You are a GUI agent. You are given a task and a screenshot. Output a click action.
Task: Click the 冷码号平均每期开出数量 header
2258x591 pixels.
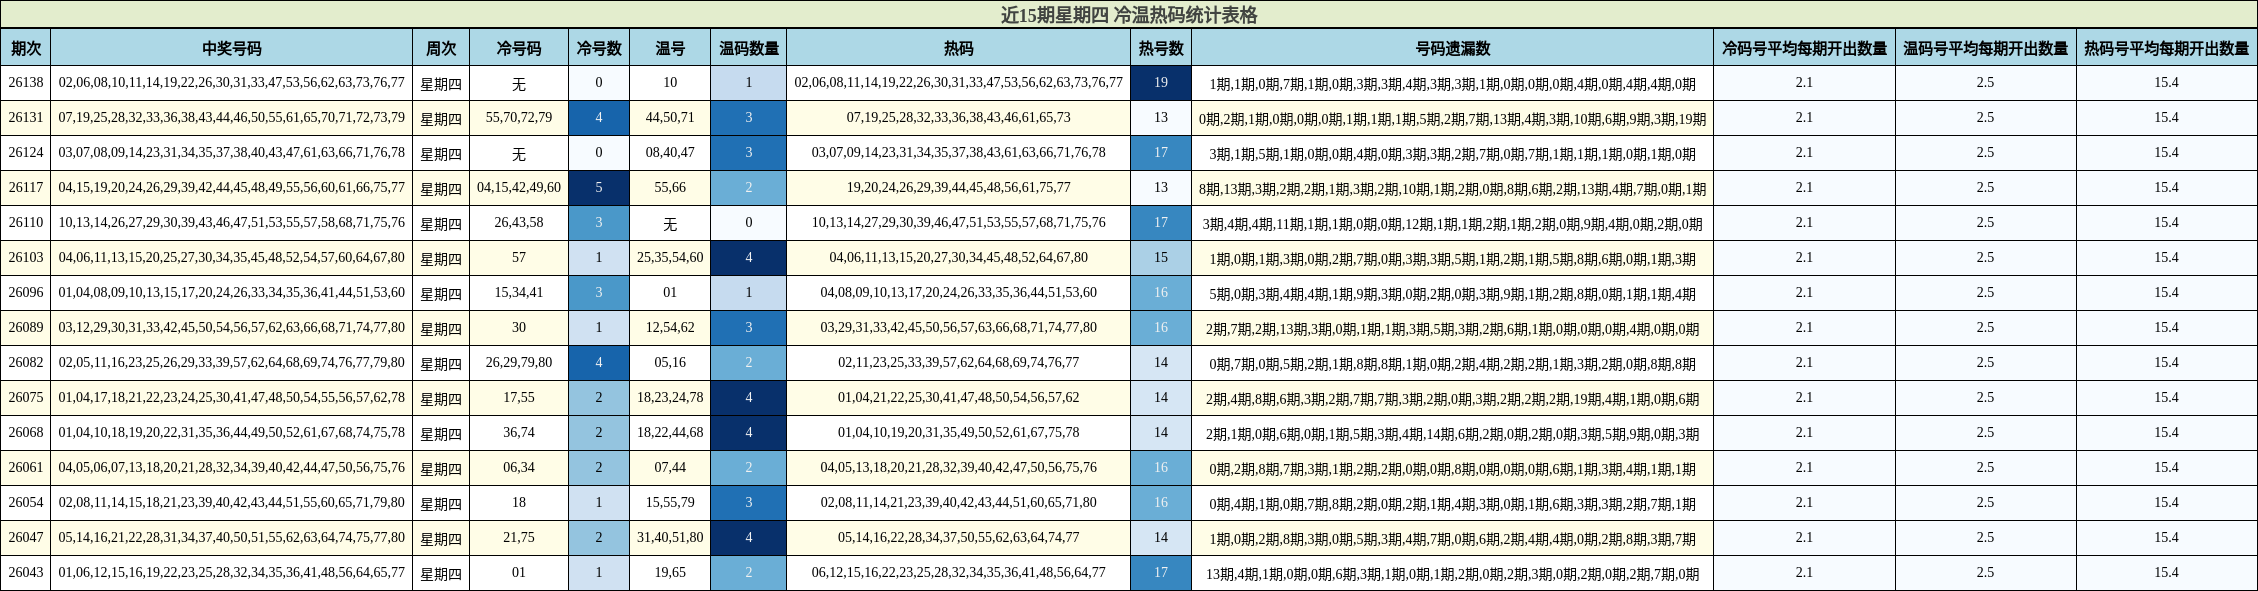[x=1804, y=48]
